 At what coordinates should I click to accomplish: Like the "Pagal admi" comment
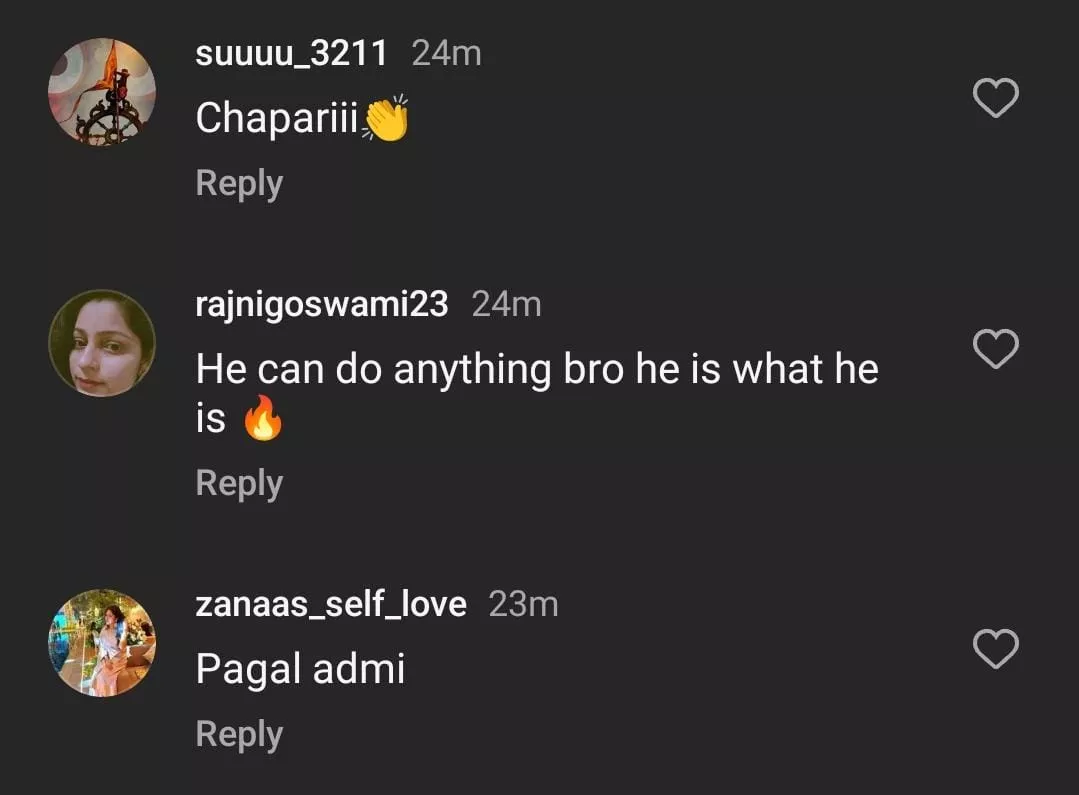click(x=995, y=649)
